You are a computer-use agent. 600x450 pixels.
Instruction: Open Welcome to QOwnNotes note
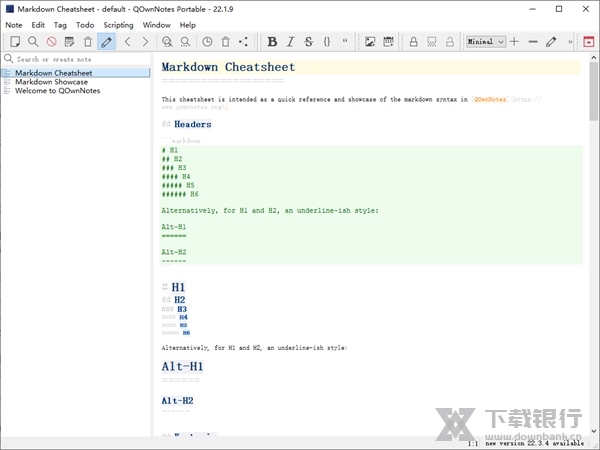pos(57,91)
